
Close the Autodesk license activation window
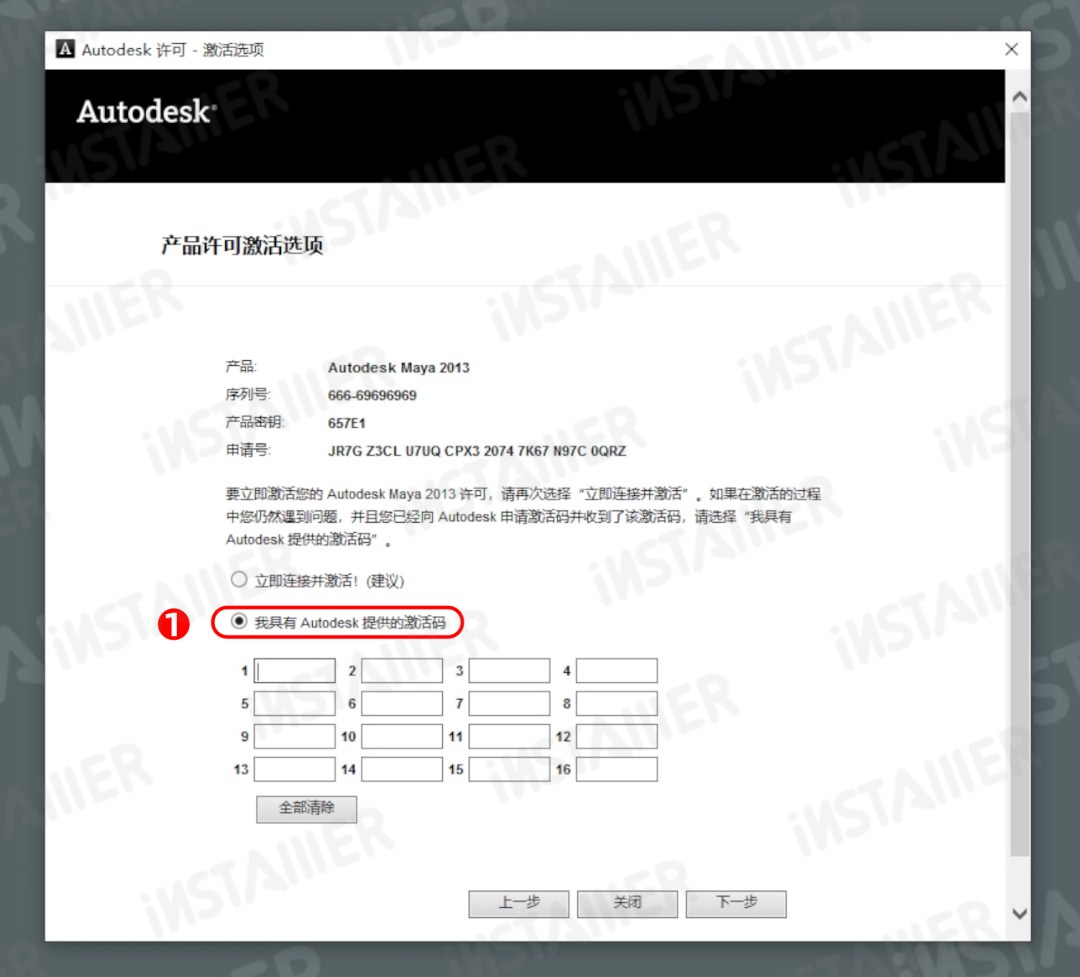pos(1011,50)
